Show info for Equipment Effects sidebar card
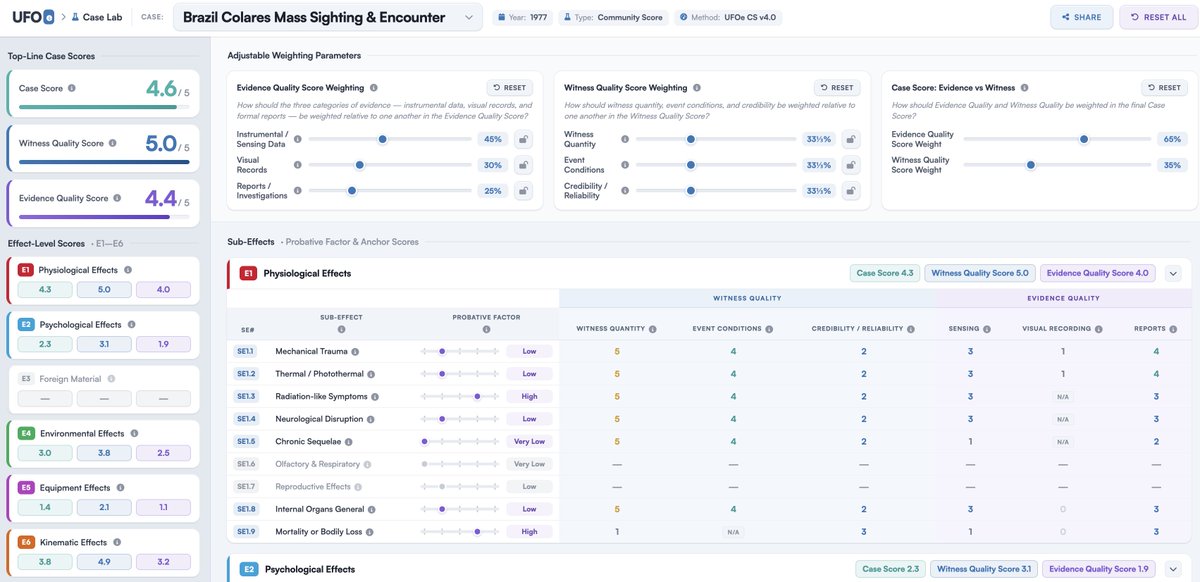Image resolution: width=1200 pixels, height=582 pixels. click(120, 488)
